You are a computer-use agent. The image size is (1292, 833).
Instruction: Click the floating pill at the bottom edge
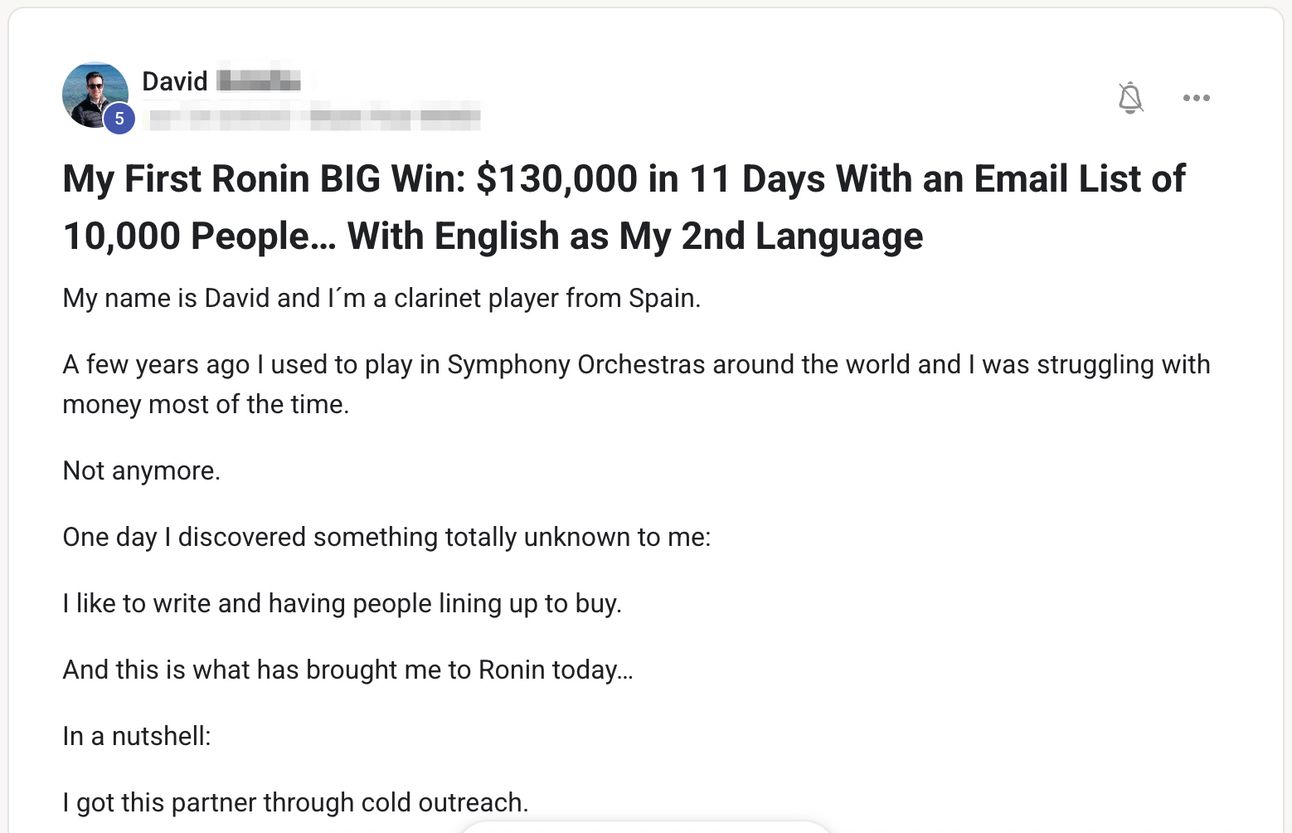point(646,827)
